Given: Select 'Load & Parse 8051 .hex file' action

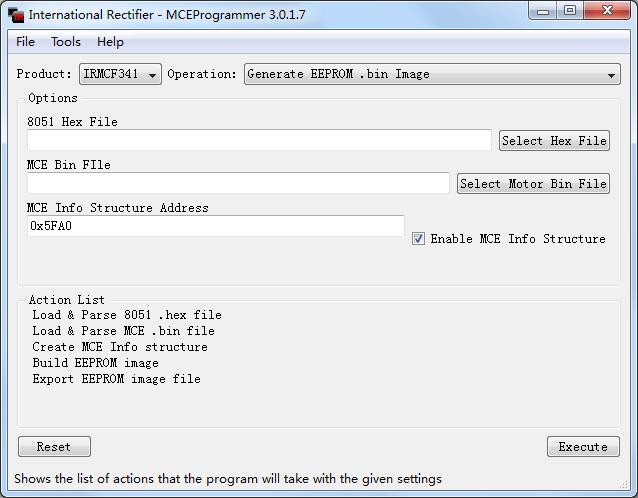Looking at the screenshot, I should click(127, 315).
